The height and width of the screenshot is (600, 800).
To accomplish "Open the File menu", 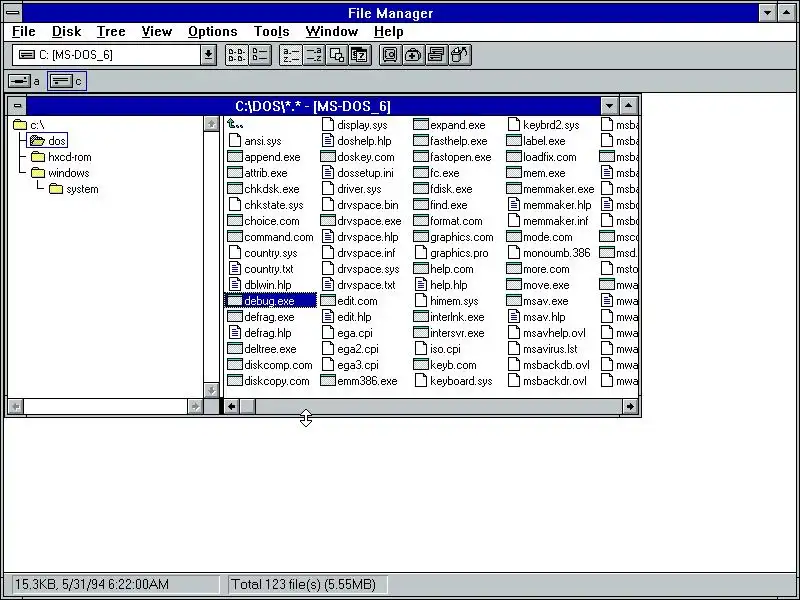I will [x=23, y=32].
